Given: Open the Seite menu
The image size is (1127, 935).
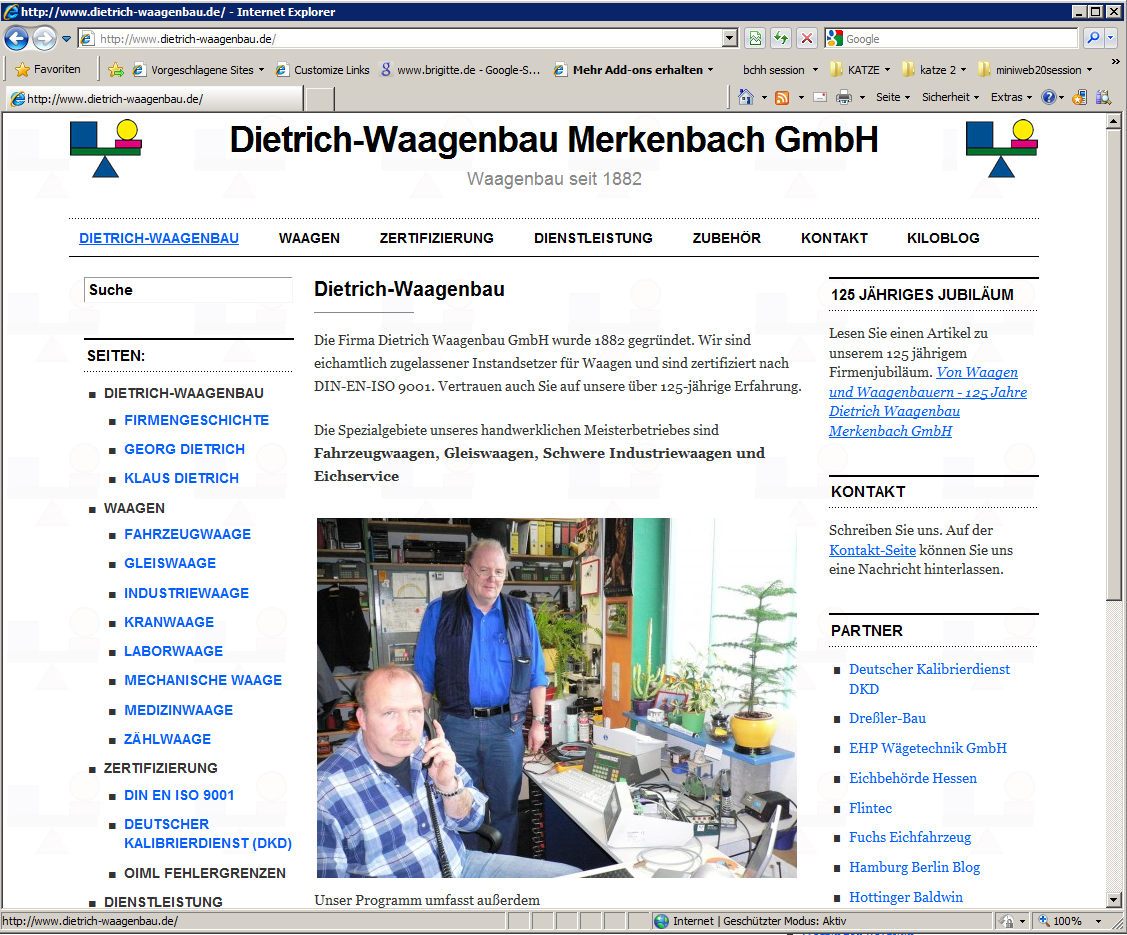Looking at the screenshot, I should point(893,97).
